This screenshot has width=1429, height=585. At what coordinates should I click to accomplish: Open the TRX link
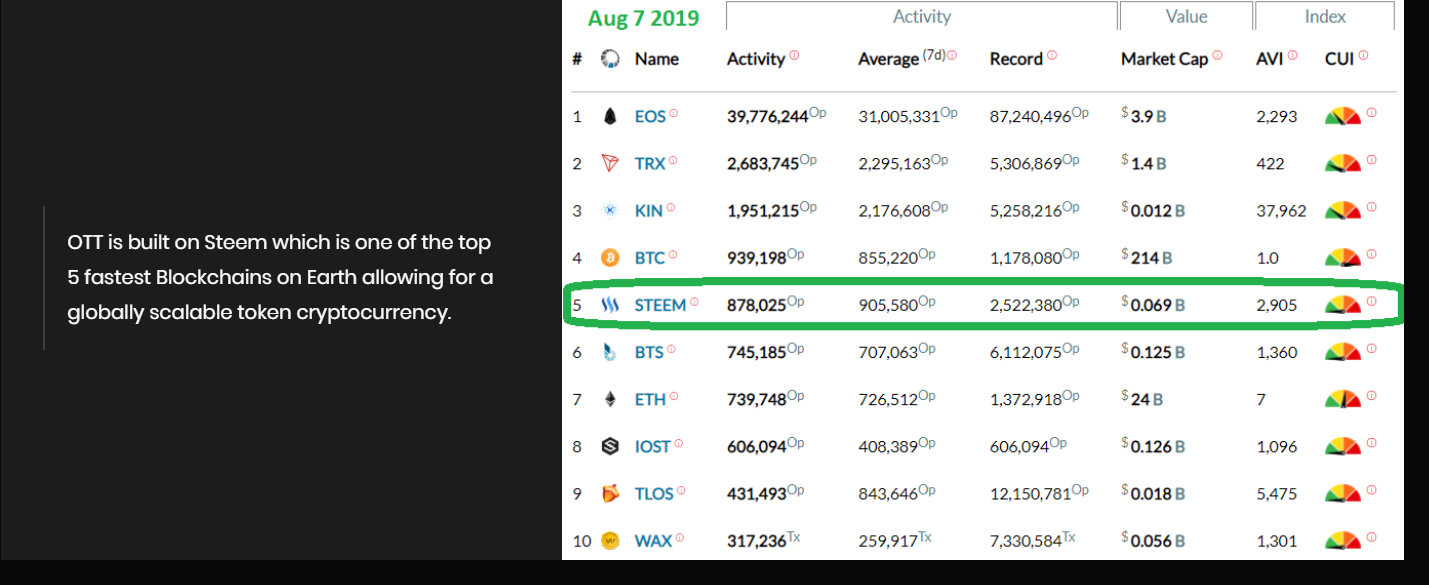click(x=650, y=163)
